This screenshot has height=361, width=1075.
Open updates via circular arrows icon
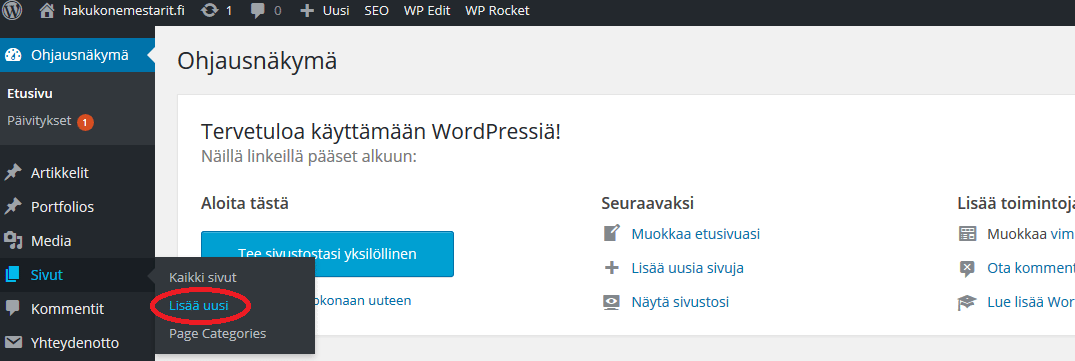[209, 10]
